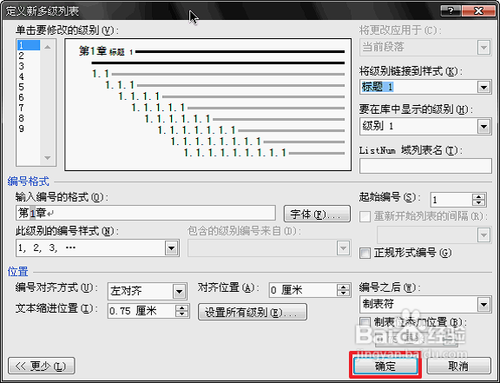Select level 6 in the level list
The width and height of the screenshot is (500, 383).
click(29, 97)
